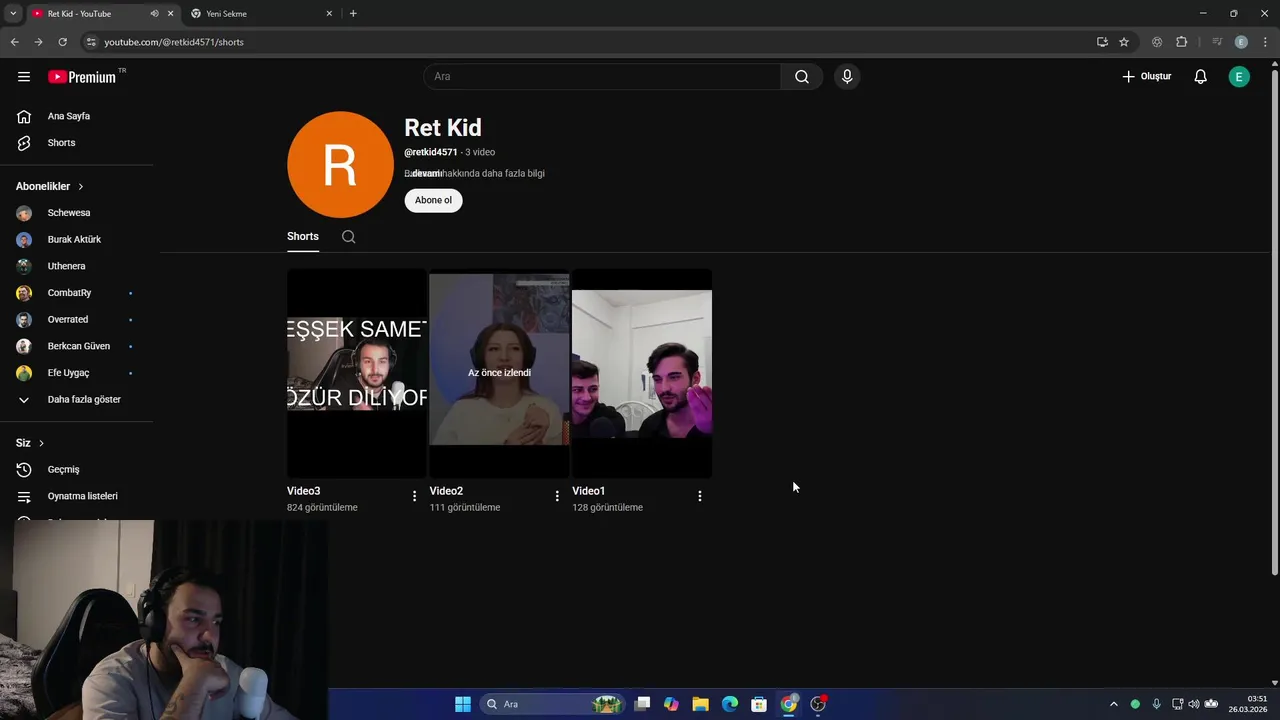Close the Yeni Sekme tab
The width and height of the screenshot is (1280, 720).
329,14
